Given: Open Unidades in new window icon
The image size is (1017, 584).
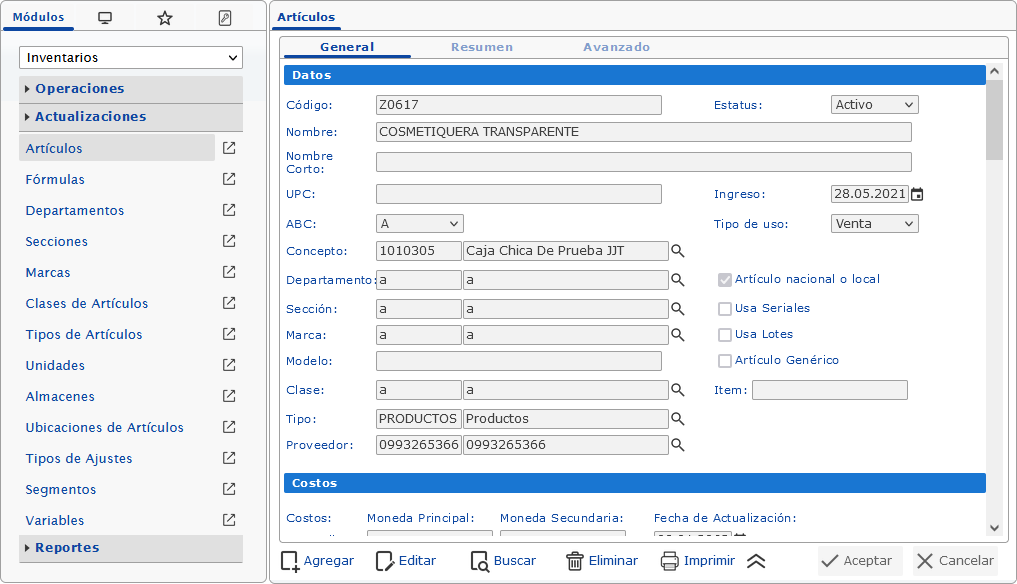Looking at the screenshot, I should pyautogui.click(x=229, y=365).
